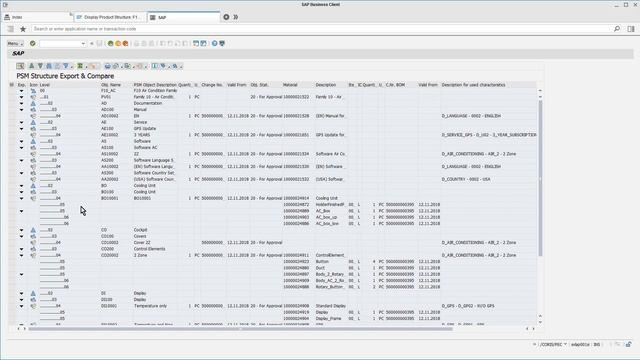
Task: Click the grid's horizontal scrollbar thumb
Action: pyautogui.click(x=241, y=329)
